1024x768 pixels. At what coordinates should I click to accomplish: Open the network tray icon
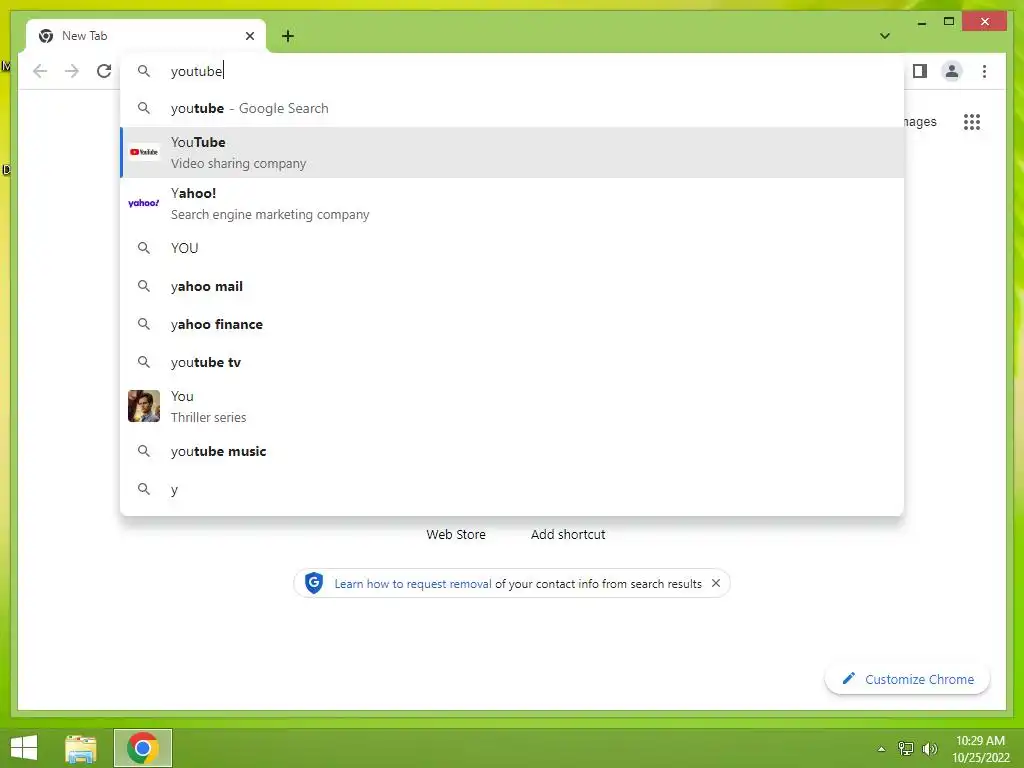[906, 749]
